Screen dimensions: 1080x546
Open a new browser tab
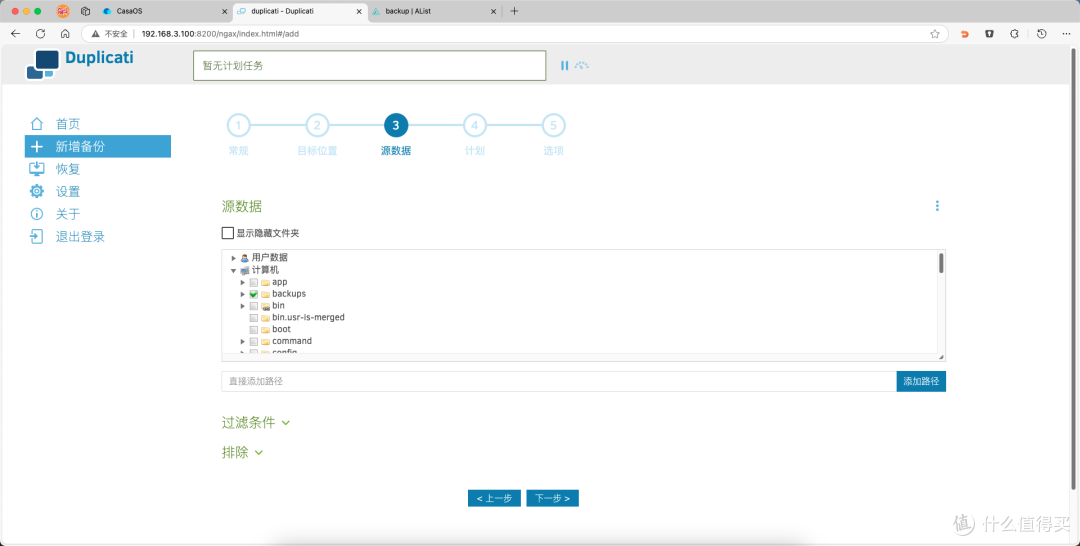[x=514, y=11]
